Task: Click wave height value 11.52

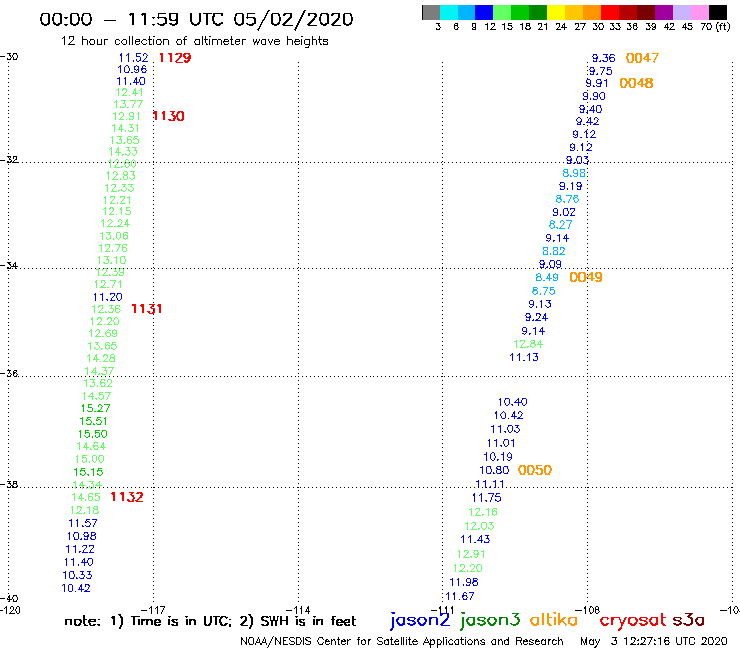Action: [133, 58]
